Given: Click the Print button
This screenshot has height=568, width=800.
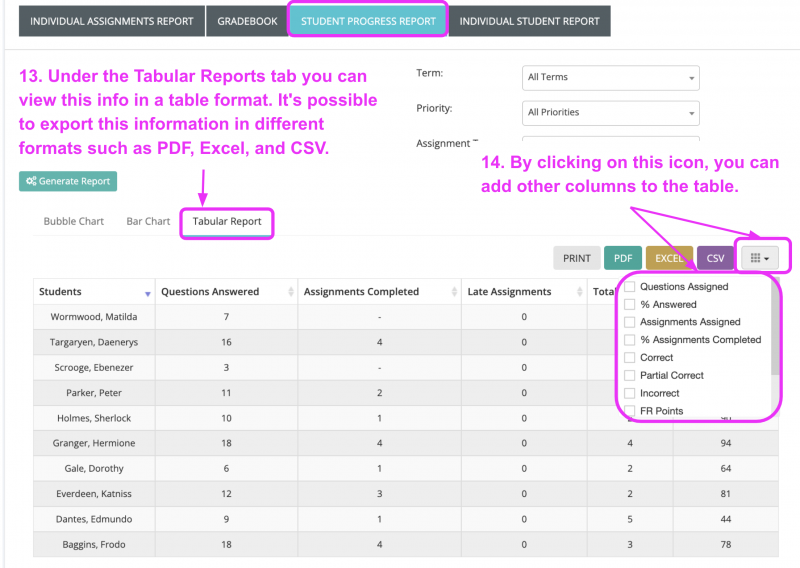Looking at the screenshot, I should coord(576,258).
